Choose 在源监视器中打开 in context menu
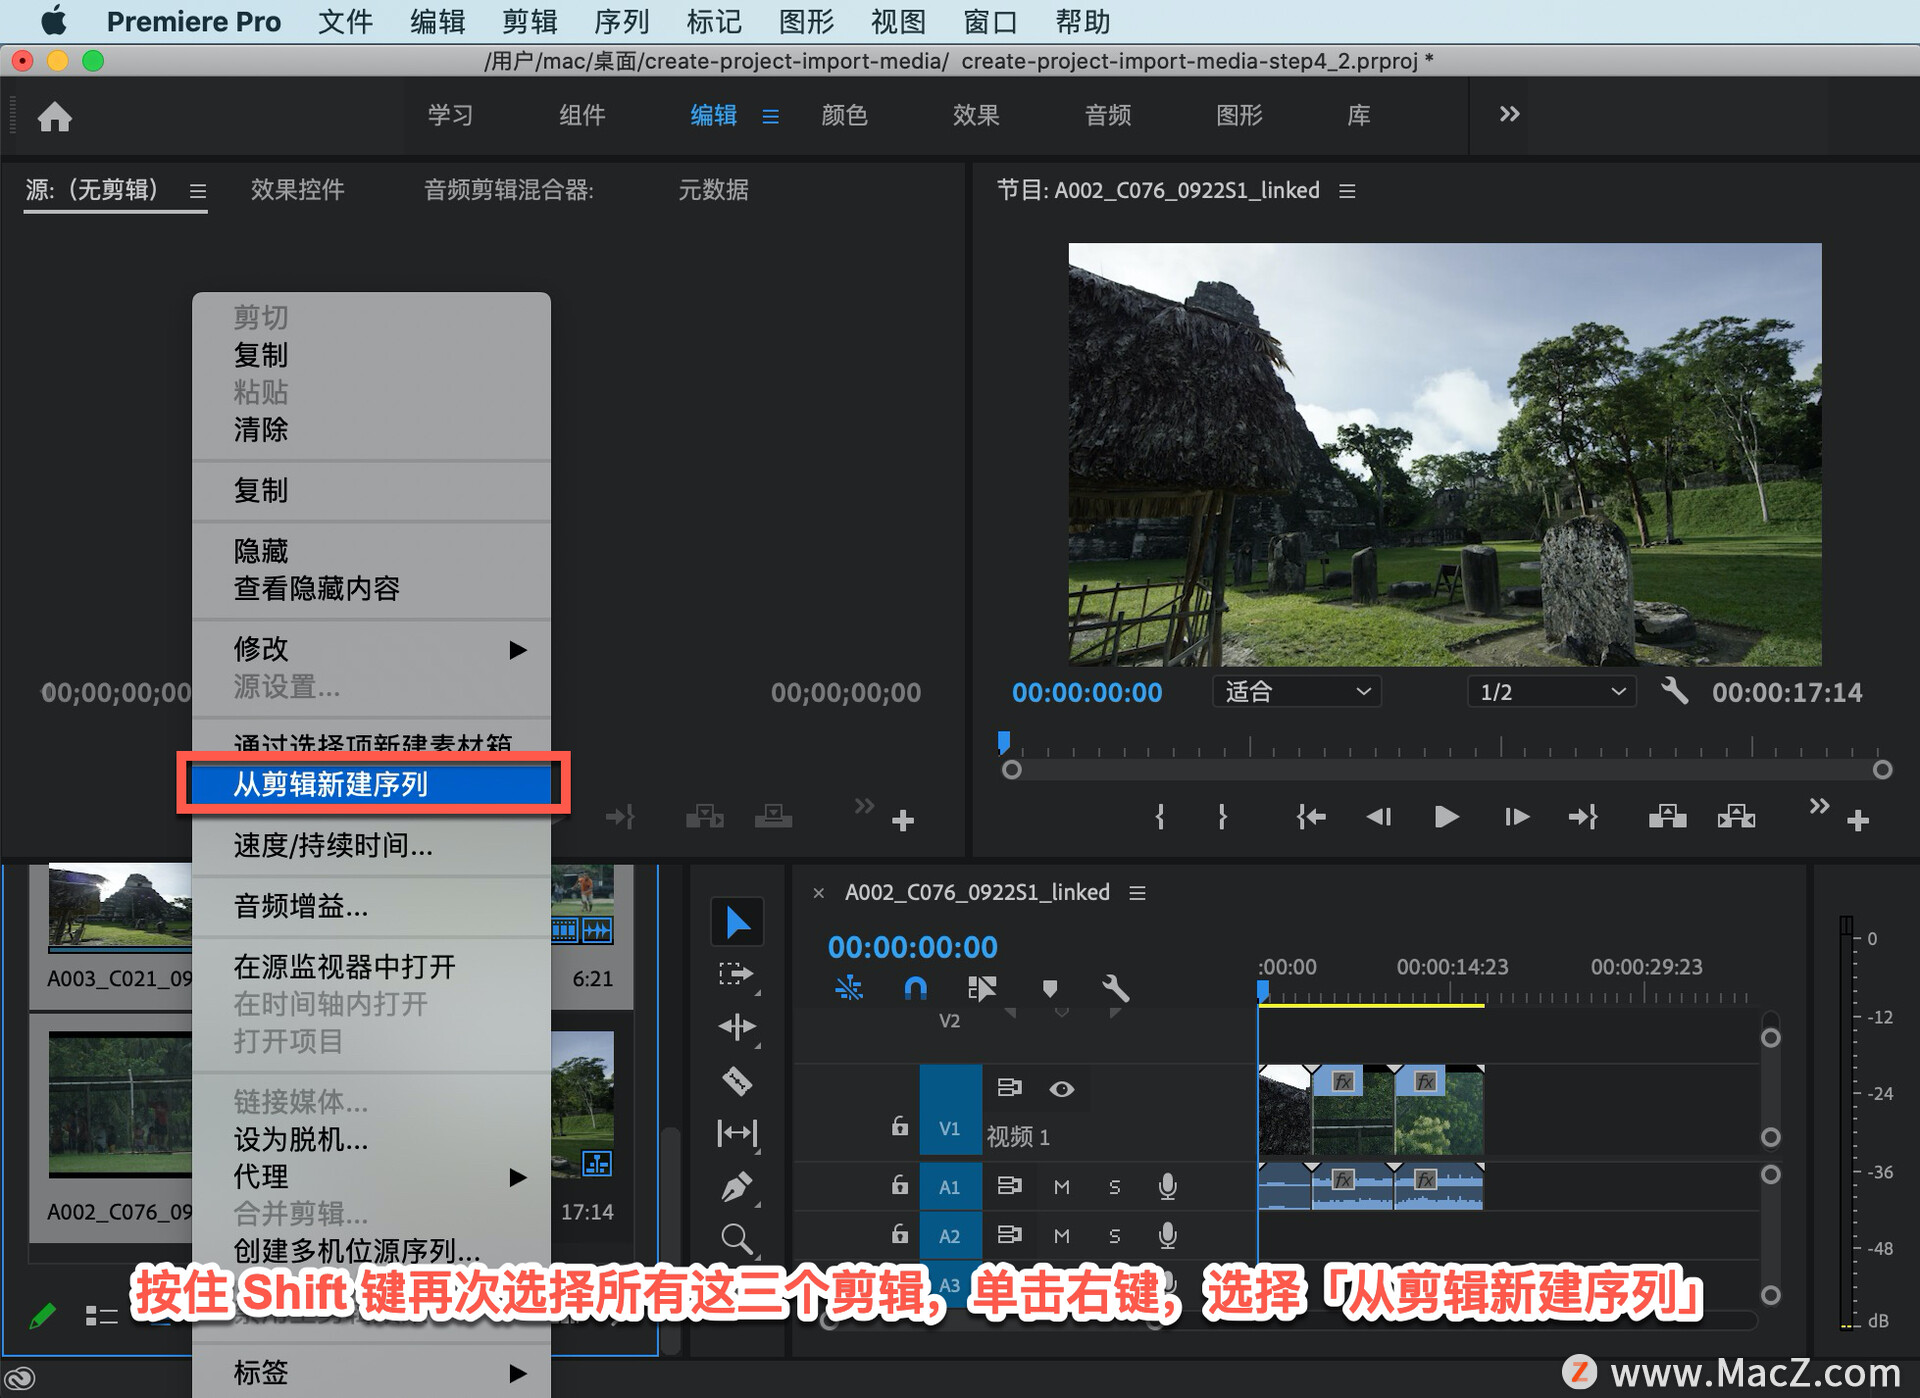The image size is (1920, 1398). pyautogui.click(x=371, y=967)
